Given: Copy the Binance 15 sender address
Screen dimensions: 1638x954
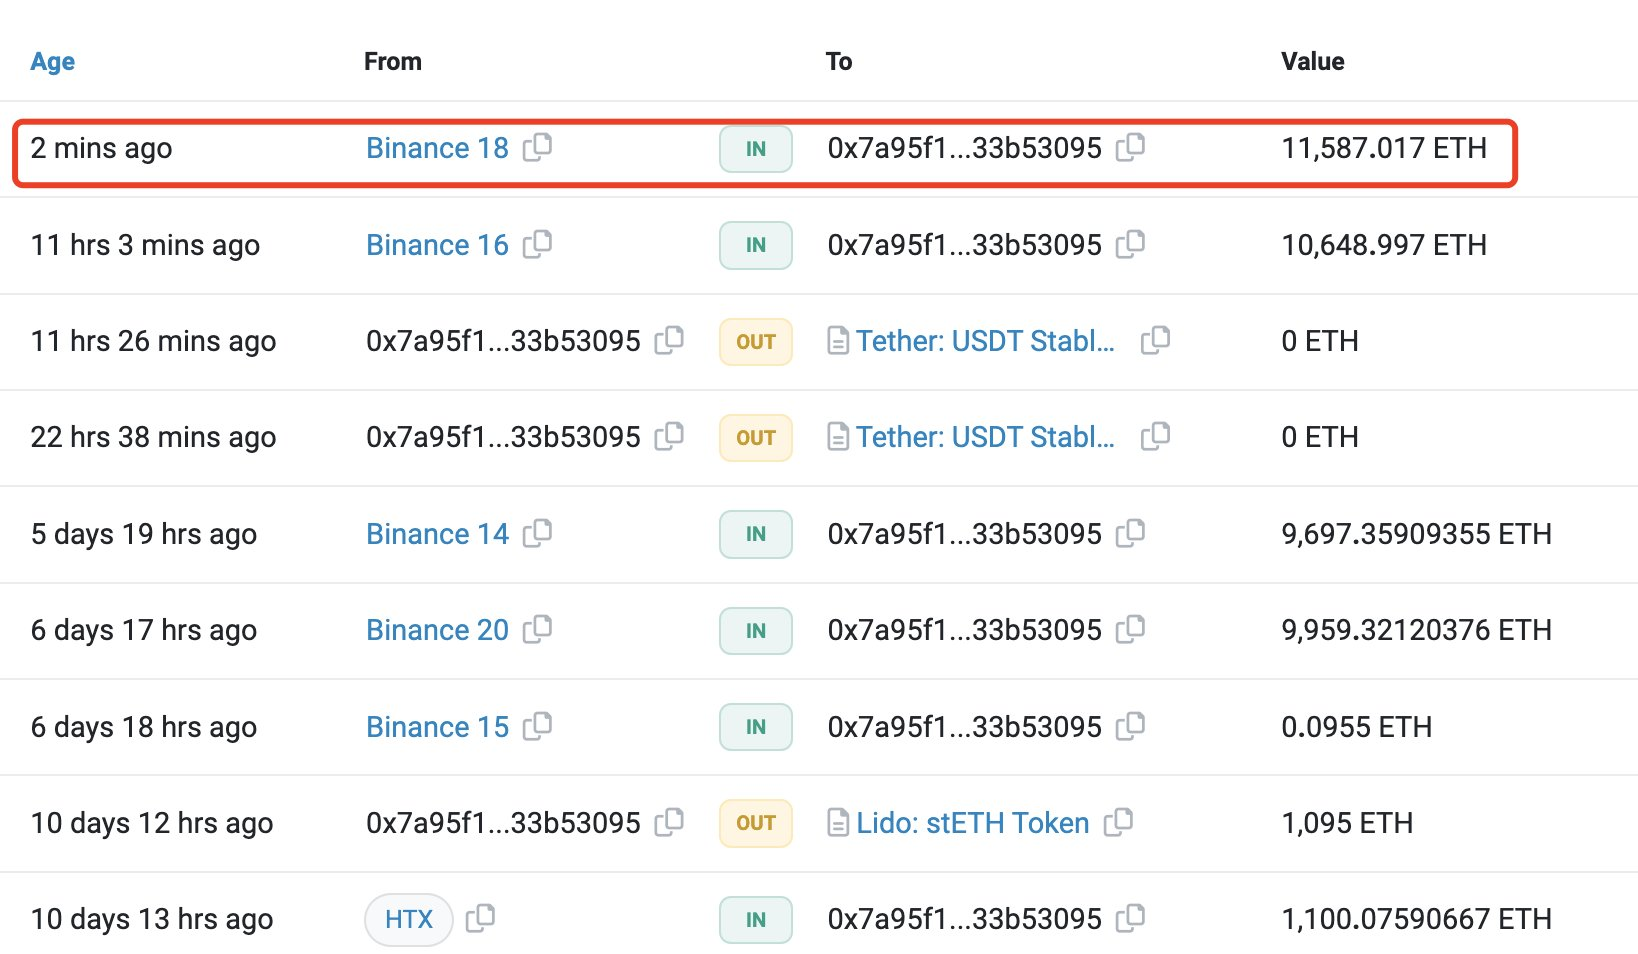Looking at the screenshot, I should (537, 726).
